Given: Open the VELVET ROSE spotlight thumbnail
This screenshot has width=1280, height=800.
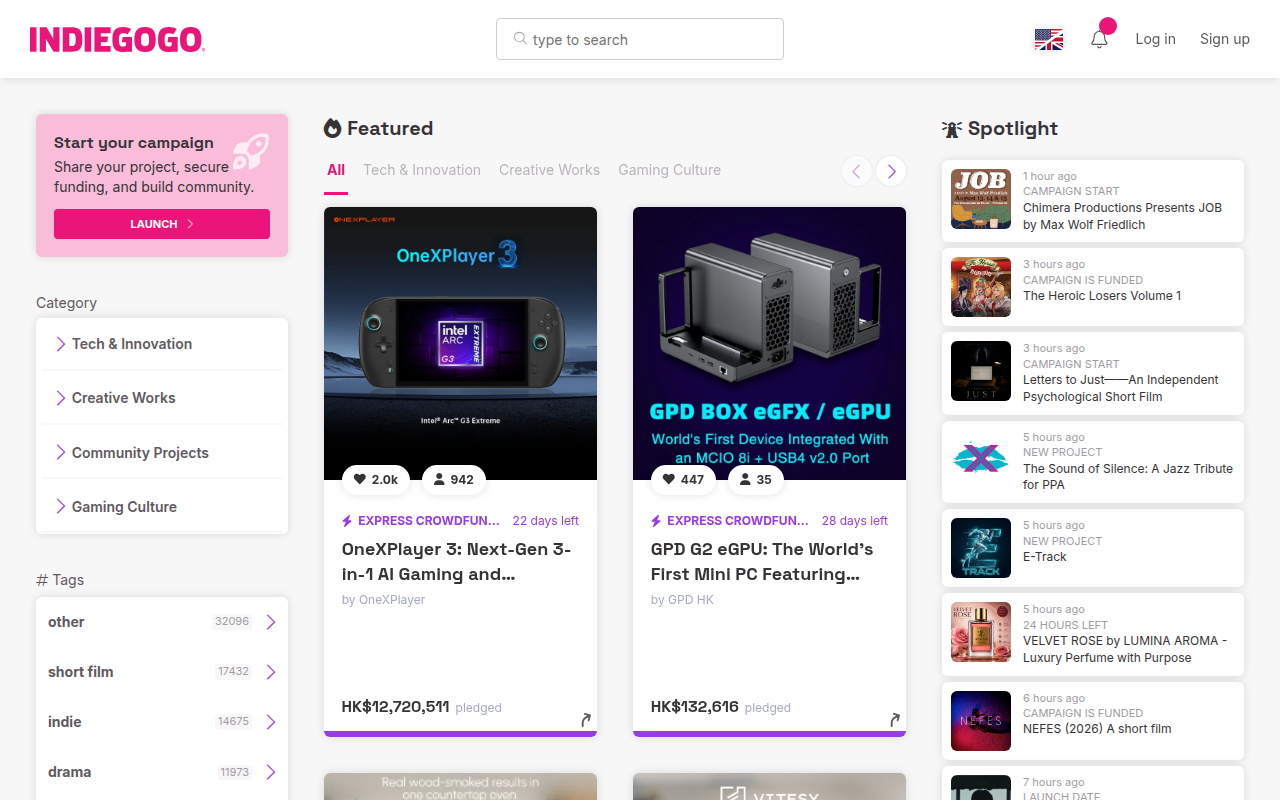Looking at the screenshot, I should click(x=981, y=632).
